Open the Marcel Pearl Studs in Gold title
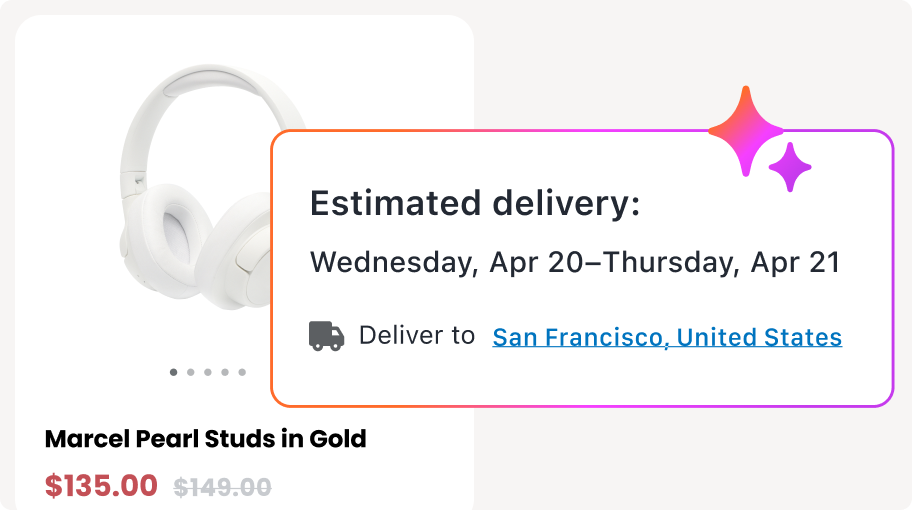 pyautogui.click(x=205, y=438)
